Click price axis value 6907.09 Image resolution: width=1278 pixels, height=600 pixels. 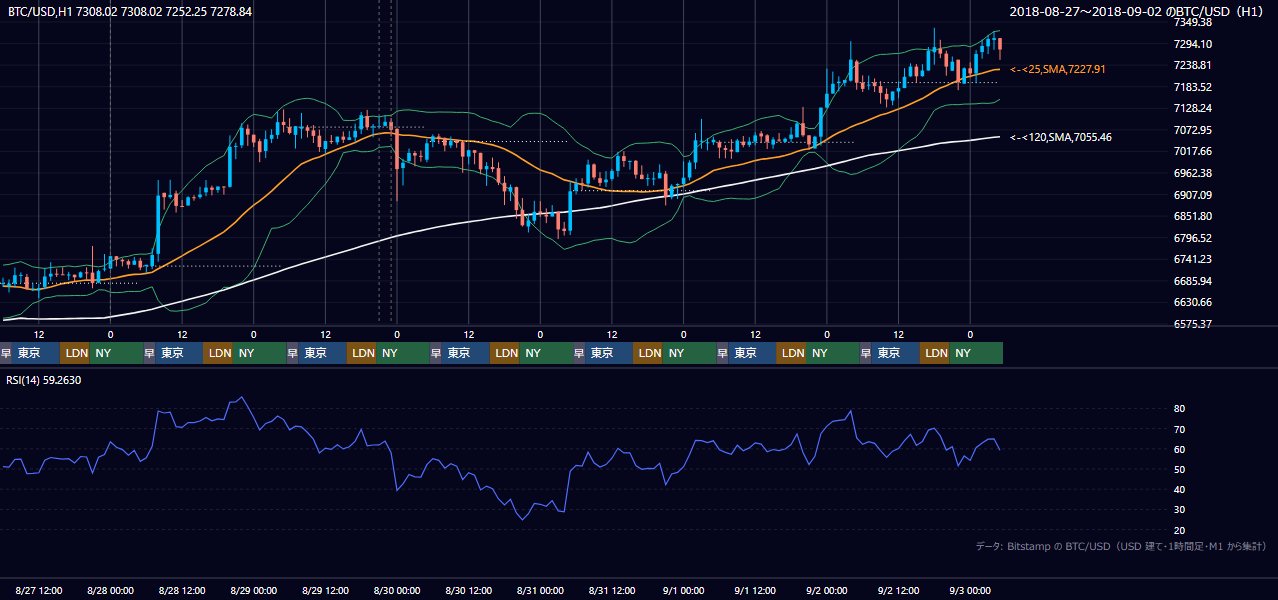(1193, 195)
